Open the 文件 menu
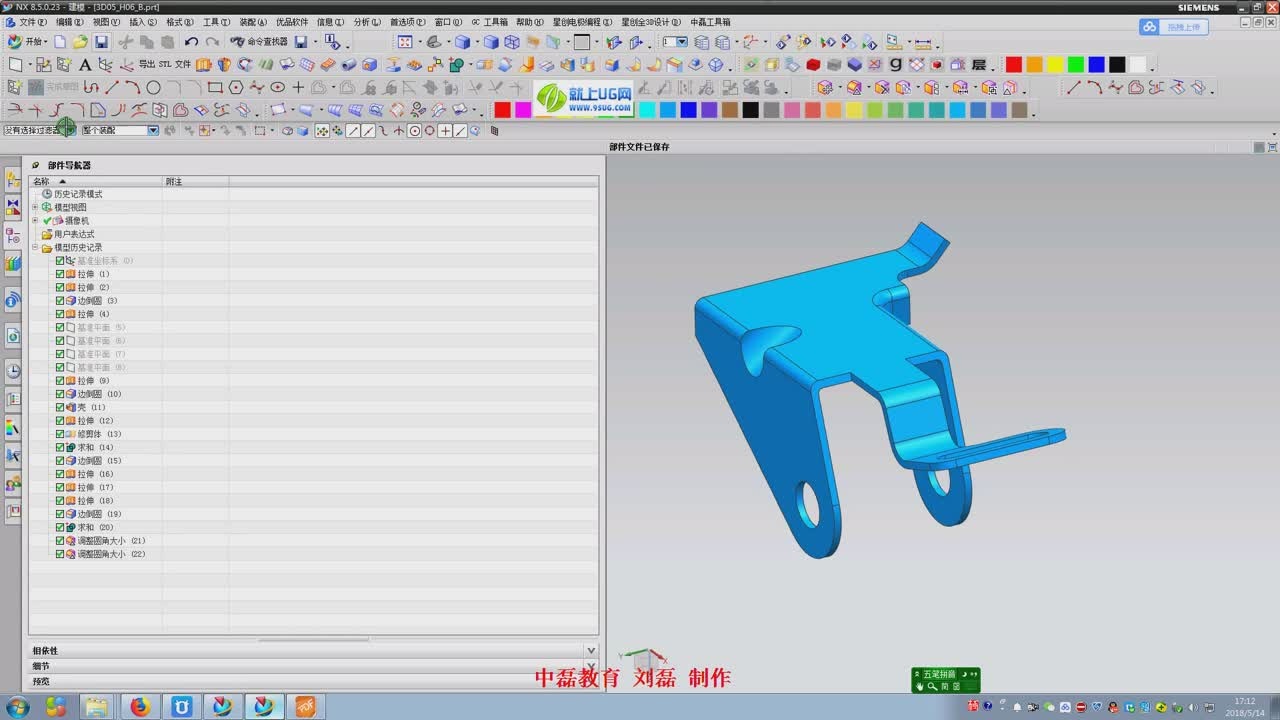This screenshot has height=720, width=1280. [32, 22]
